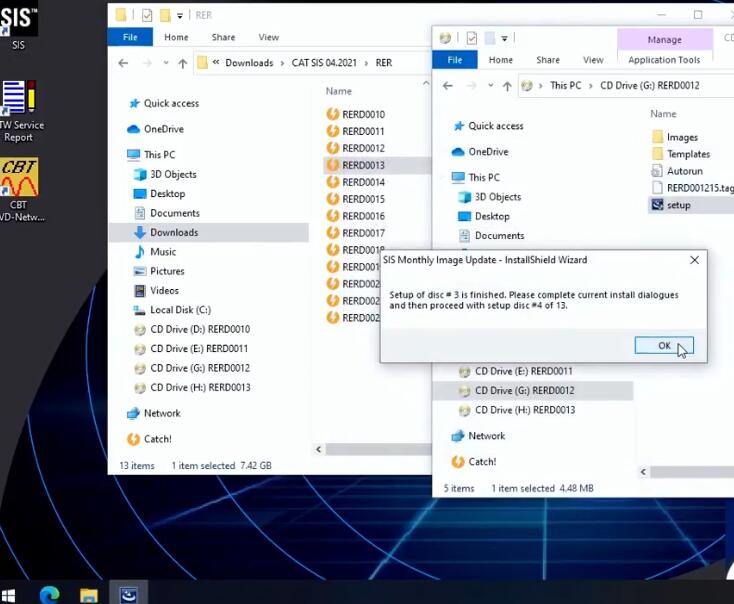Screen dimensions: 734x604
Task: Go back in RER window
Action: [123, 63]
